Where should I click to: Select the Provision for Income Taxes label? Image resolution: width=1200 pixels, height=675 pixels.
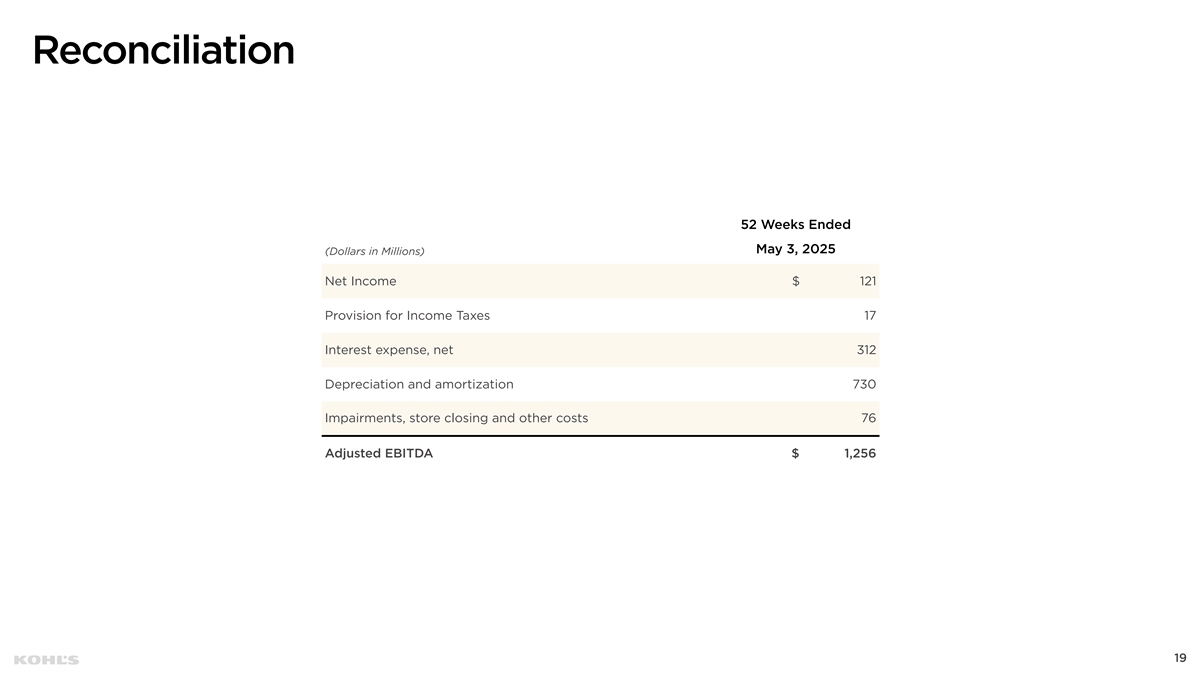(x=407, y=316)
